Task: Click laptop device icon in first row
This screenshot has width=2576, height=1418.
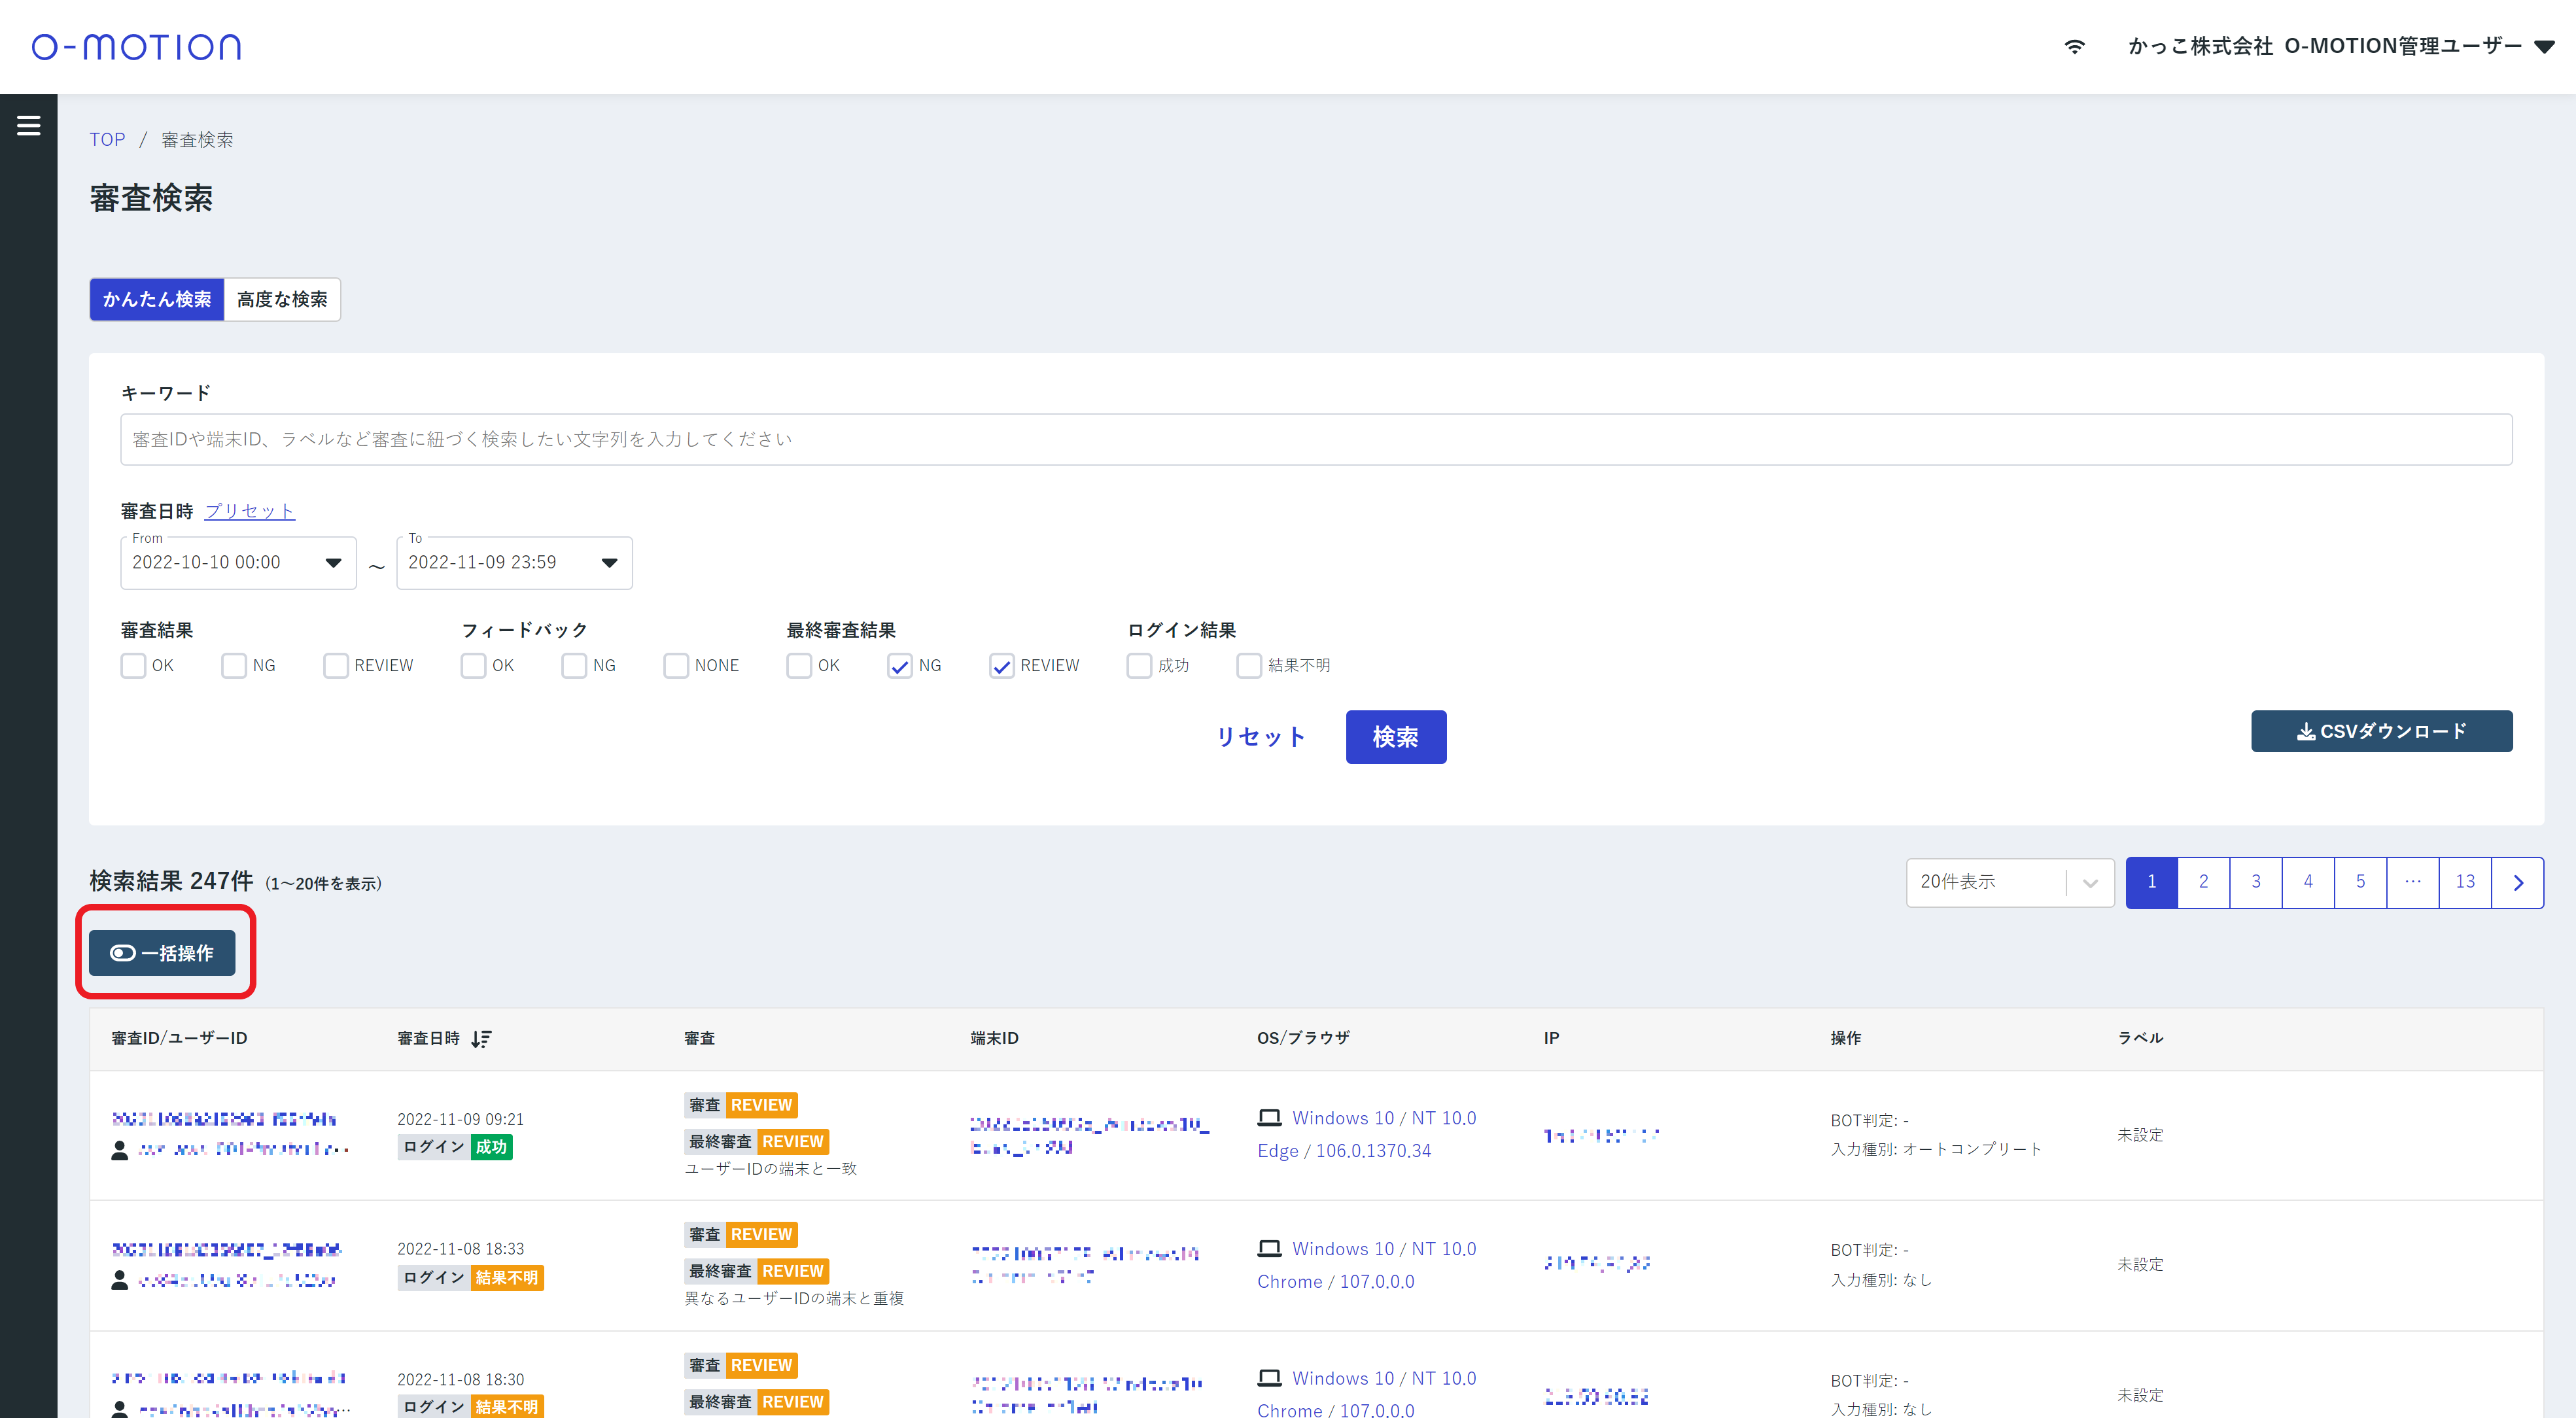Action: [1269, 1118]
